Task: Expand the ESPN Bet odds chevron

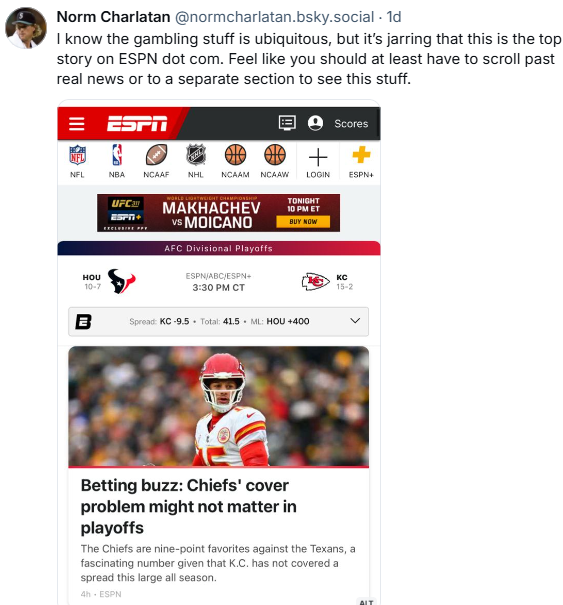Action: click(x=355, y=321)
